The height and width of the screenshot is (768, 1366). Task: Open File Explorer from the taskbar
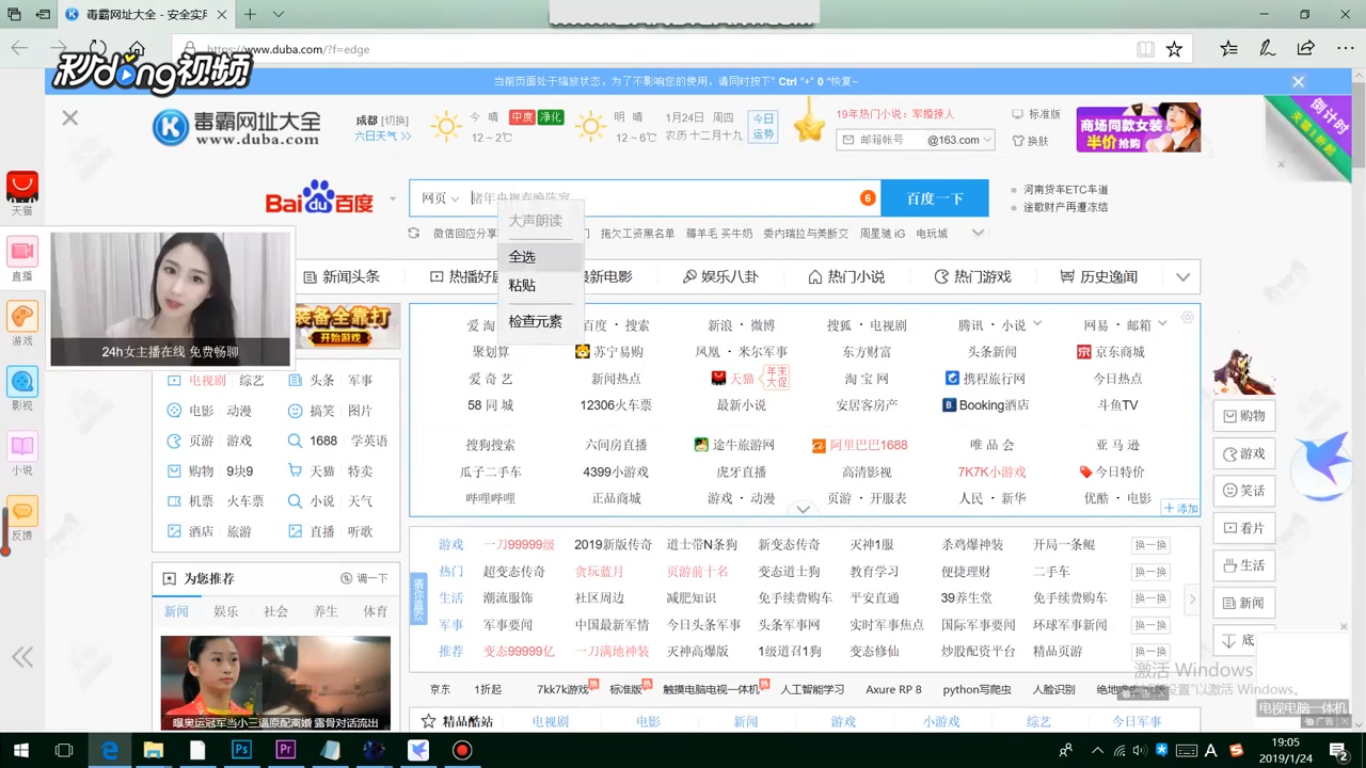click(153, 750)
